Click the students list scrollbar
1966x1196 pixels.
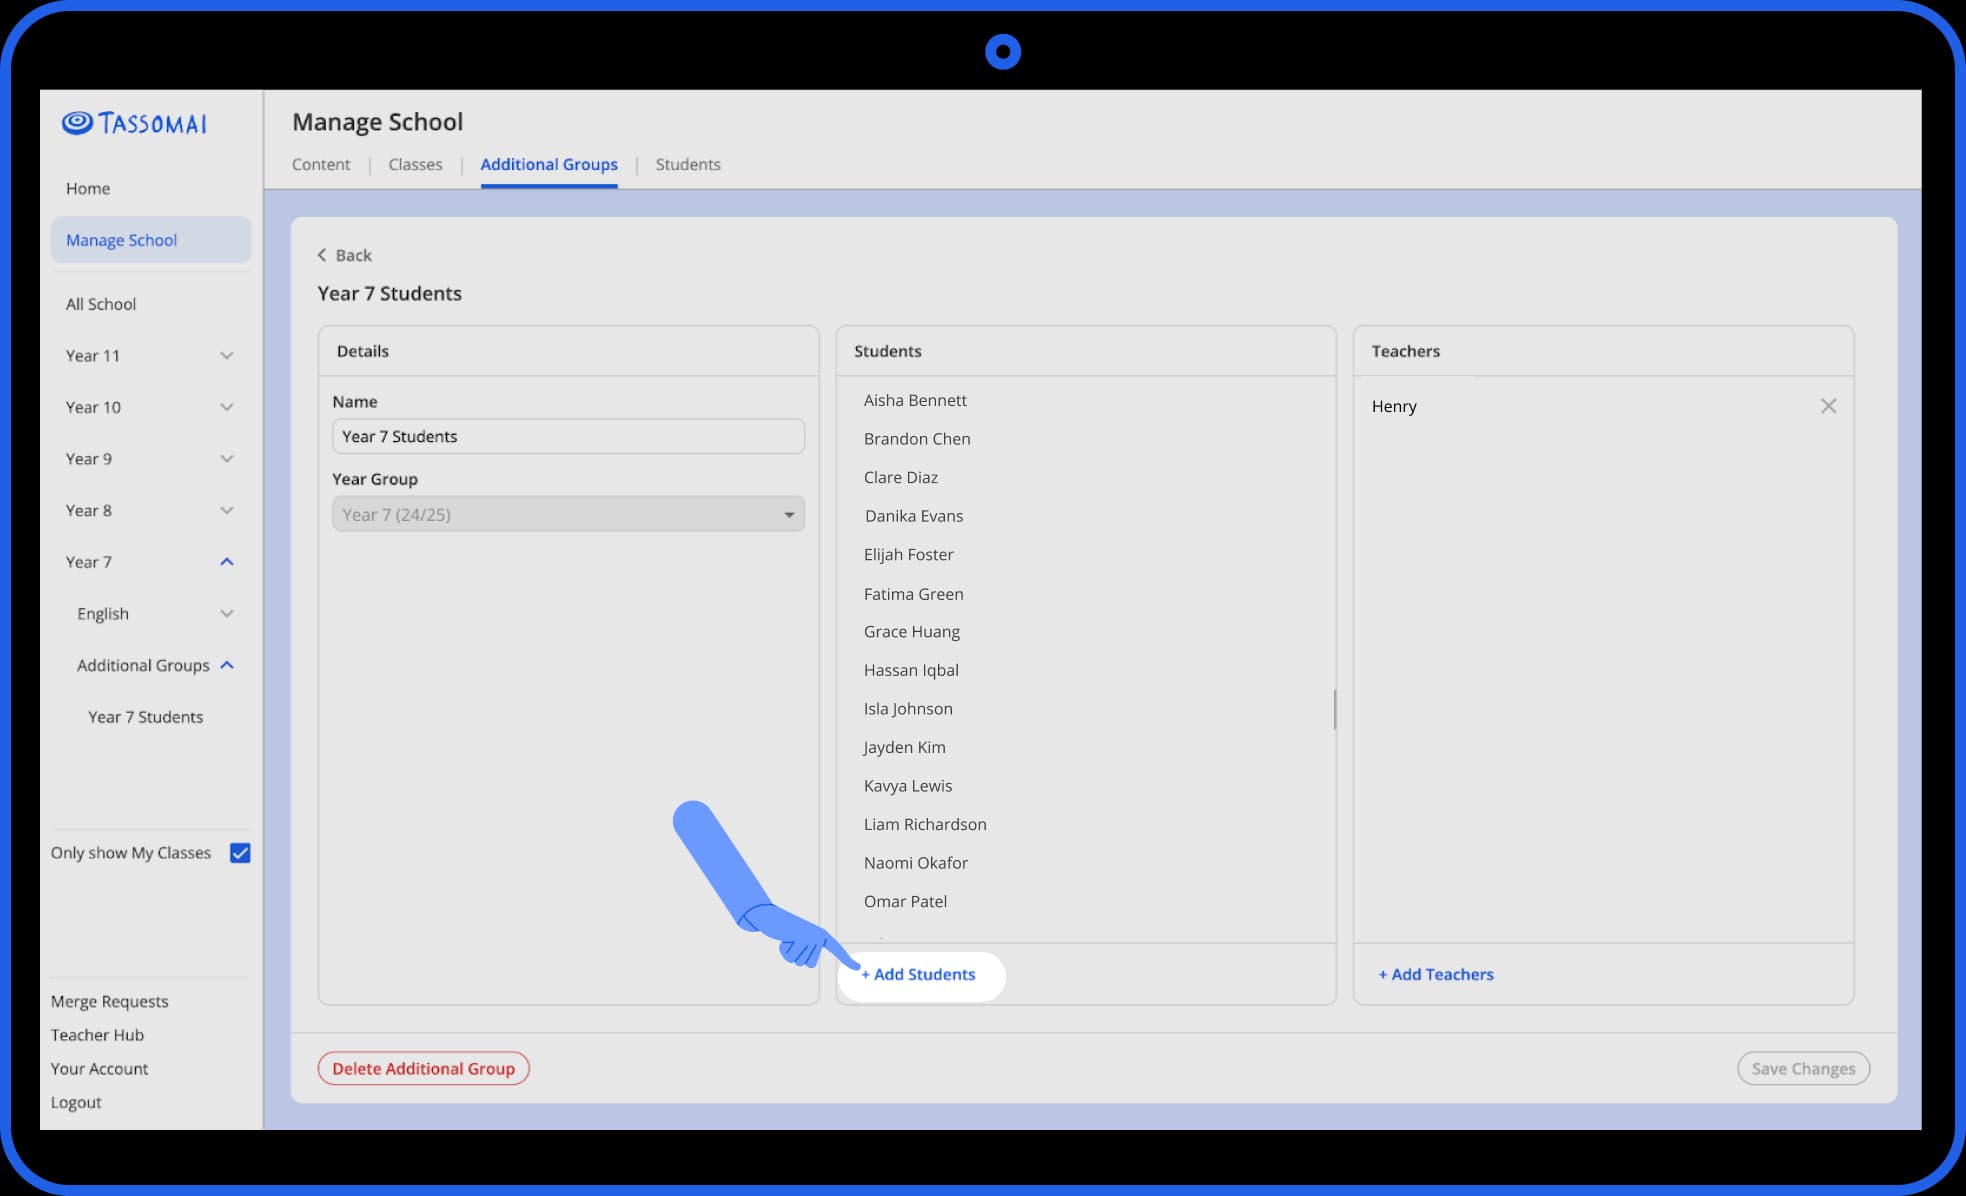tap(1334, 709)
